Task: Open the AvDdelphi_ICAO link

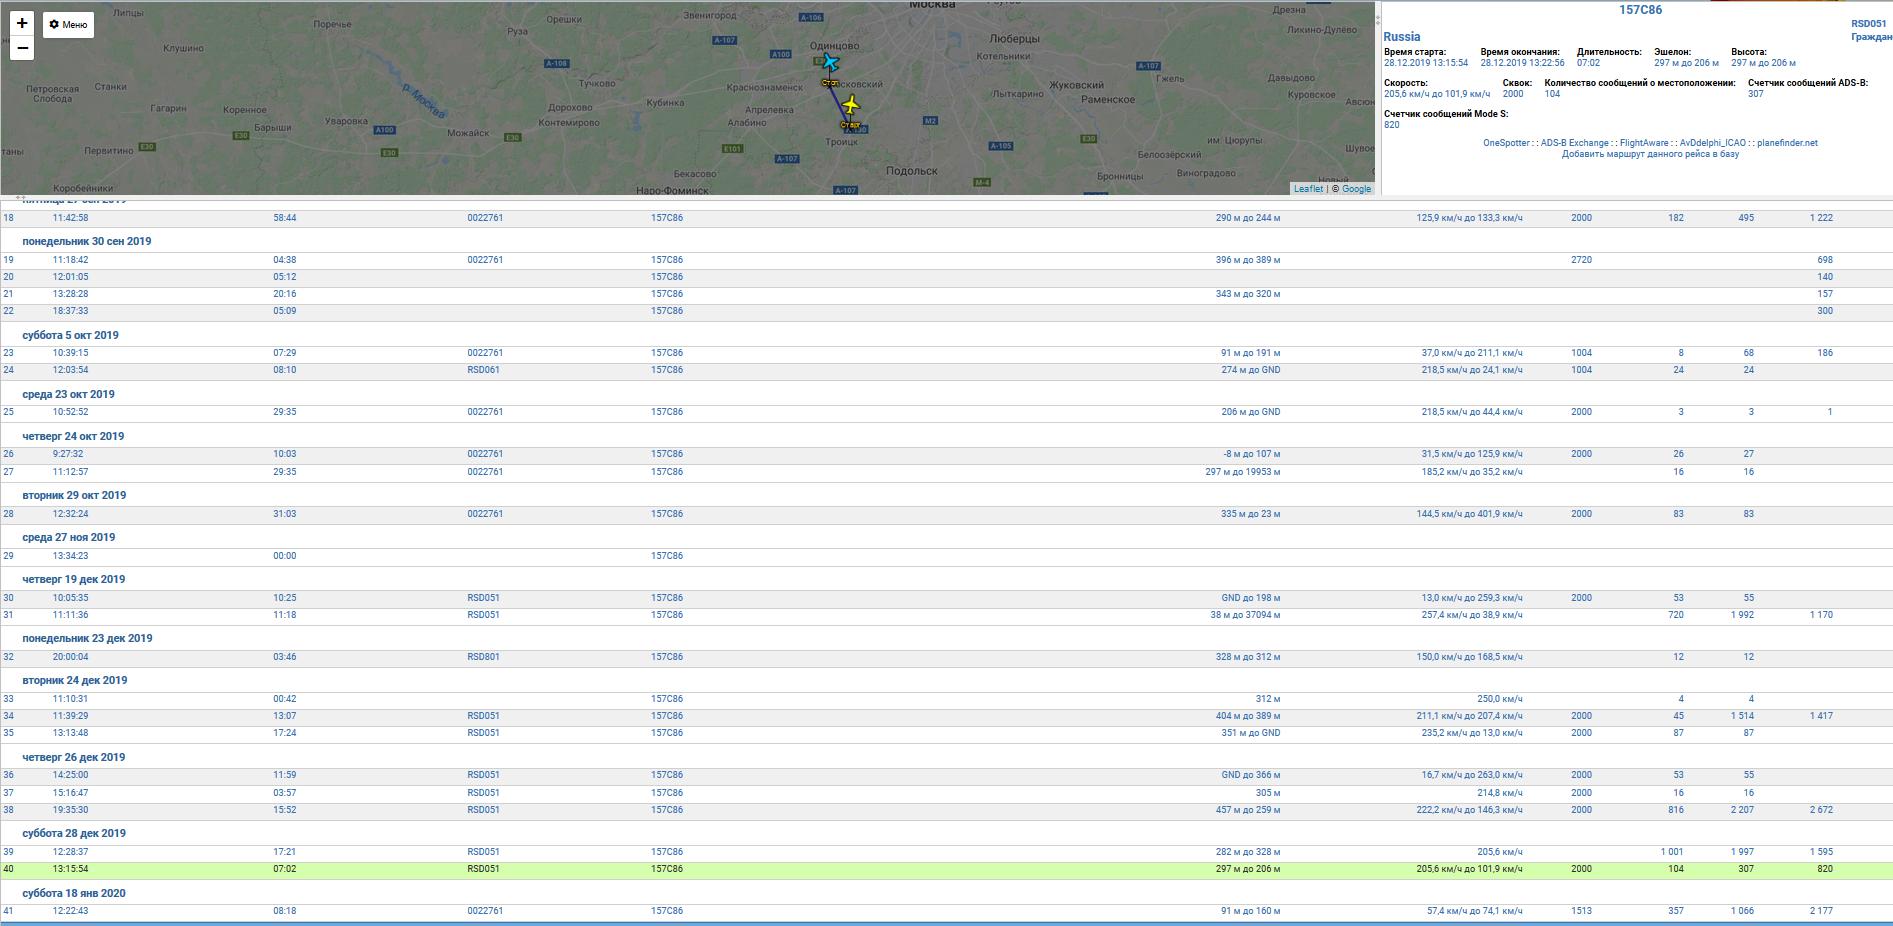Action: (x=1713, y=143)
